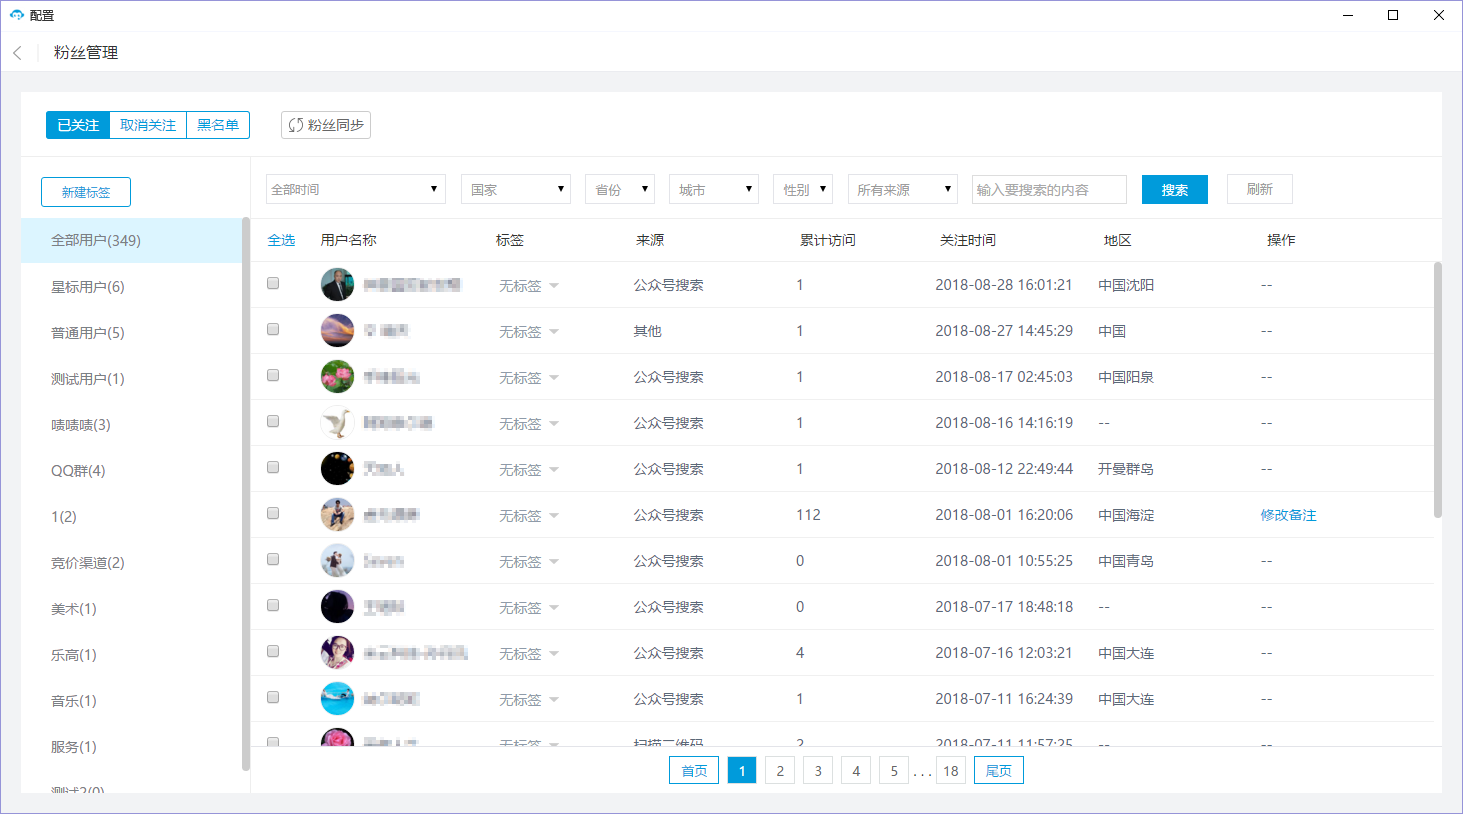
Task: Open the 所有来源 source dropdown
Action: coord(902,189)
